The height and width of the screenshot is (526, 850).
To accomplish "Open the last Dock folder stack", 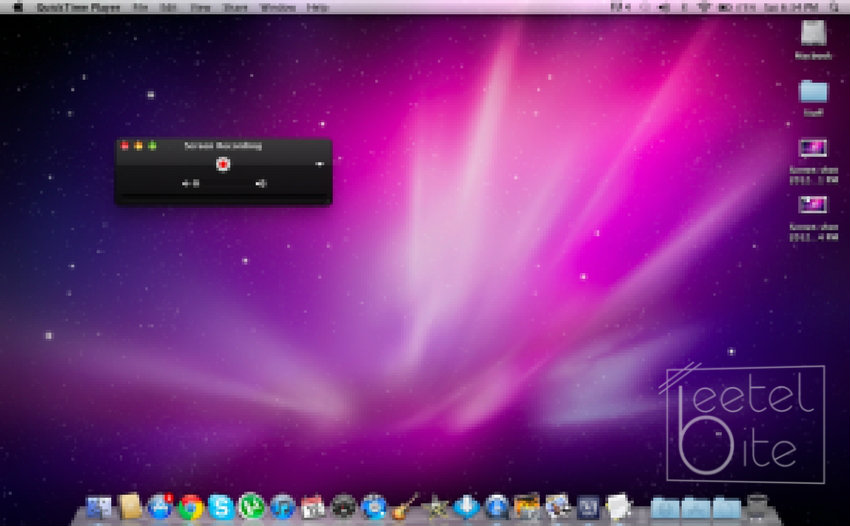I will (726, 508).
